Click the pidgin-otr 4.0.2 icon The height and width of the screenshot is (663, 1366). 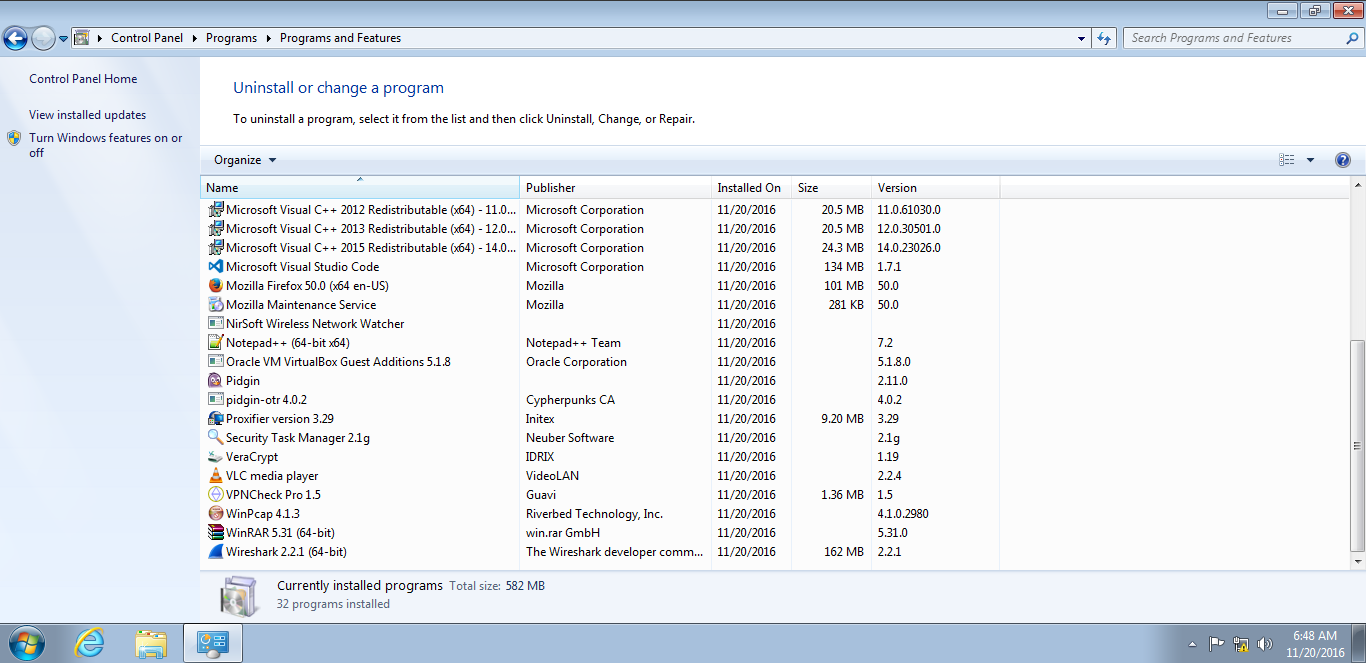[215, 400]
